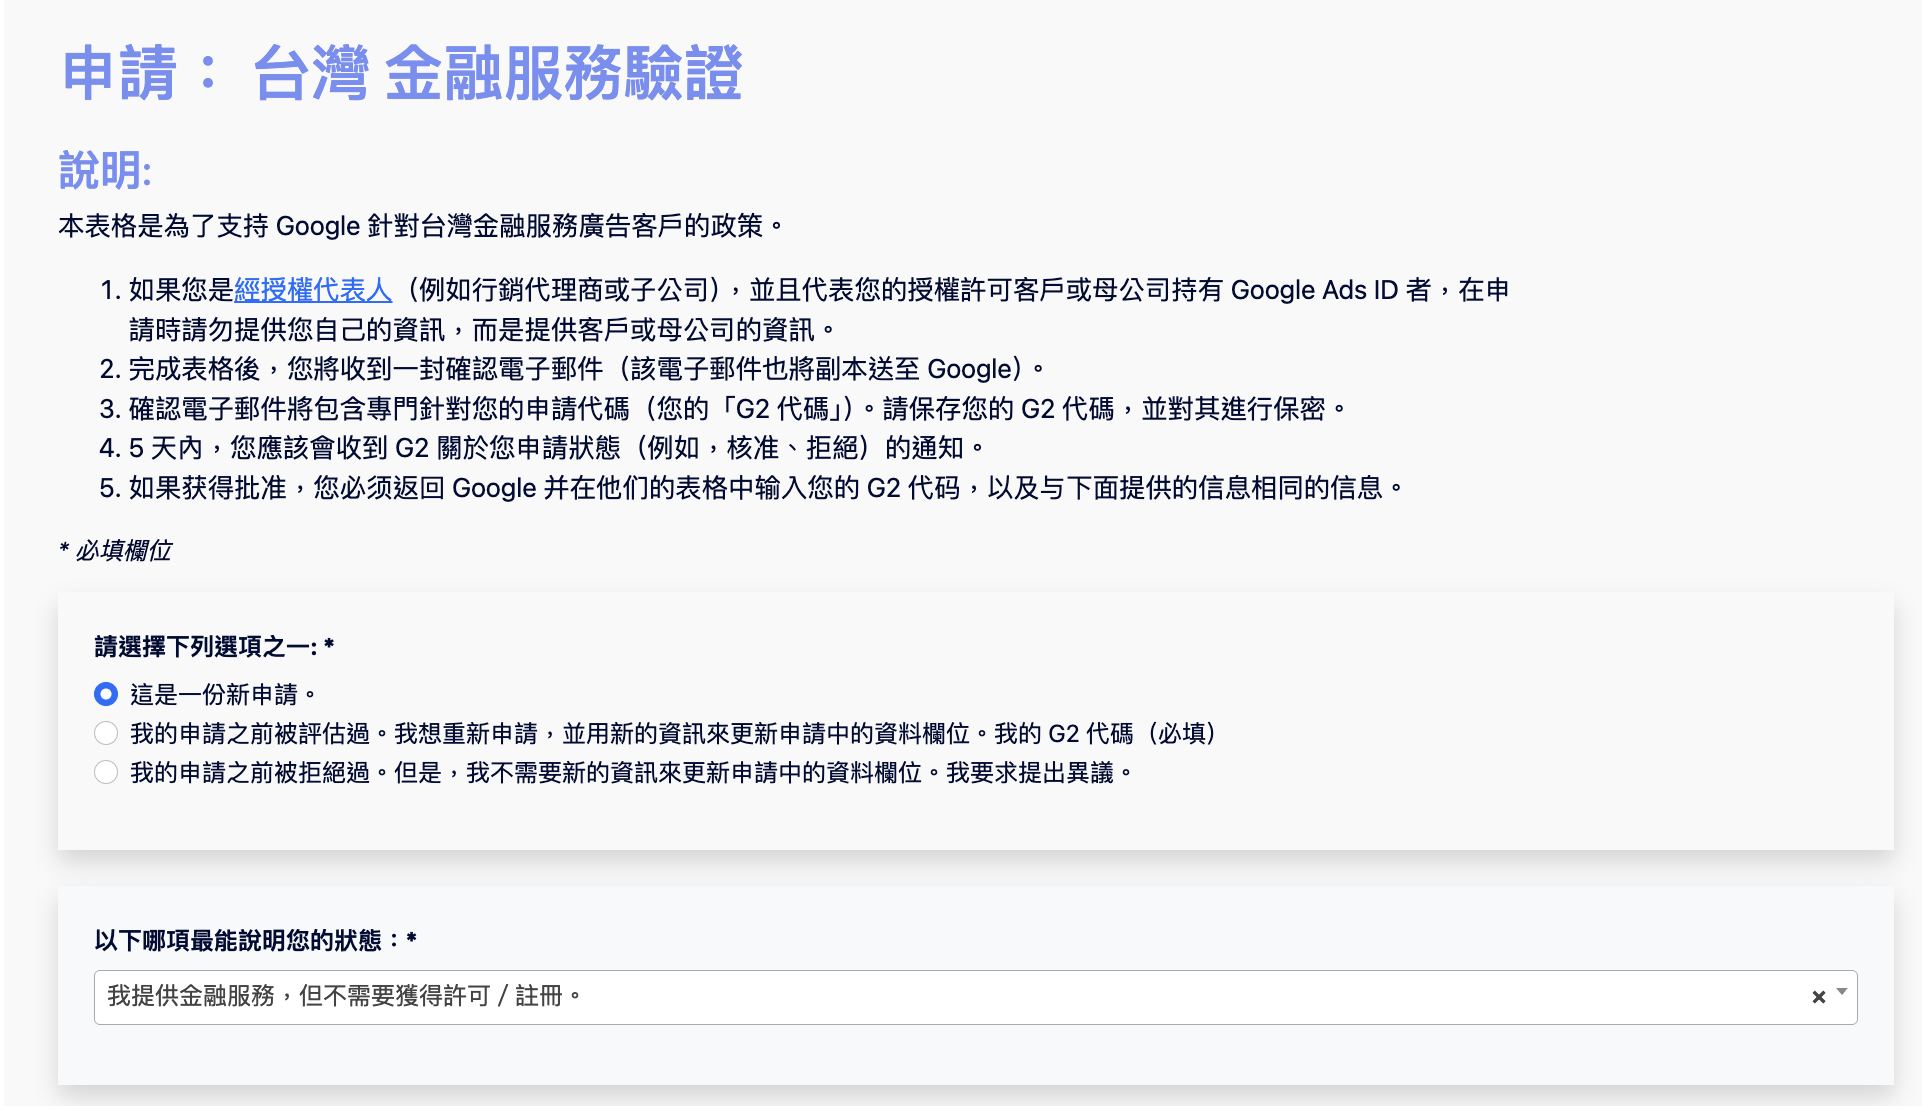Clear the status dropdown selection with X
Screen dimensions: 1922x1106
tap(1818, 997)
